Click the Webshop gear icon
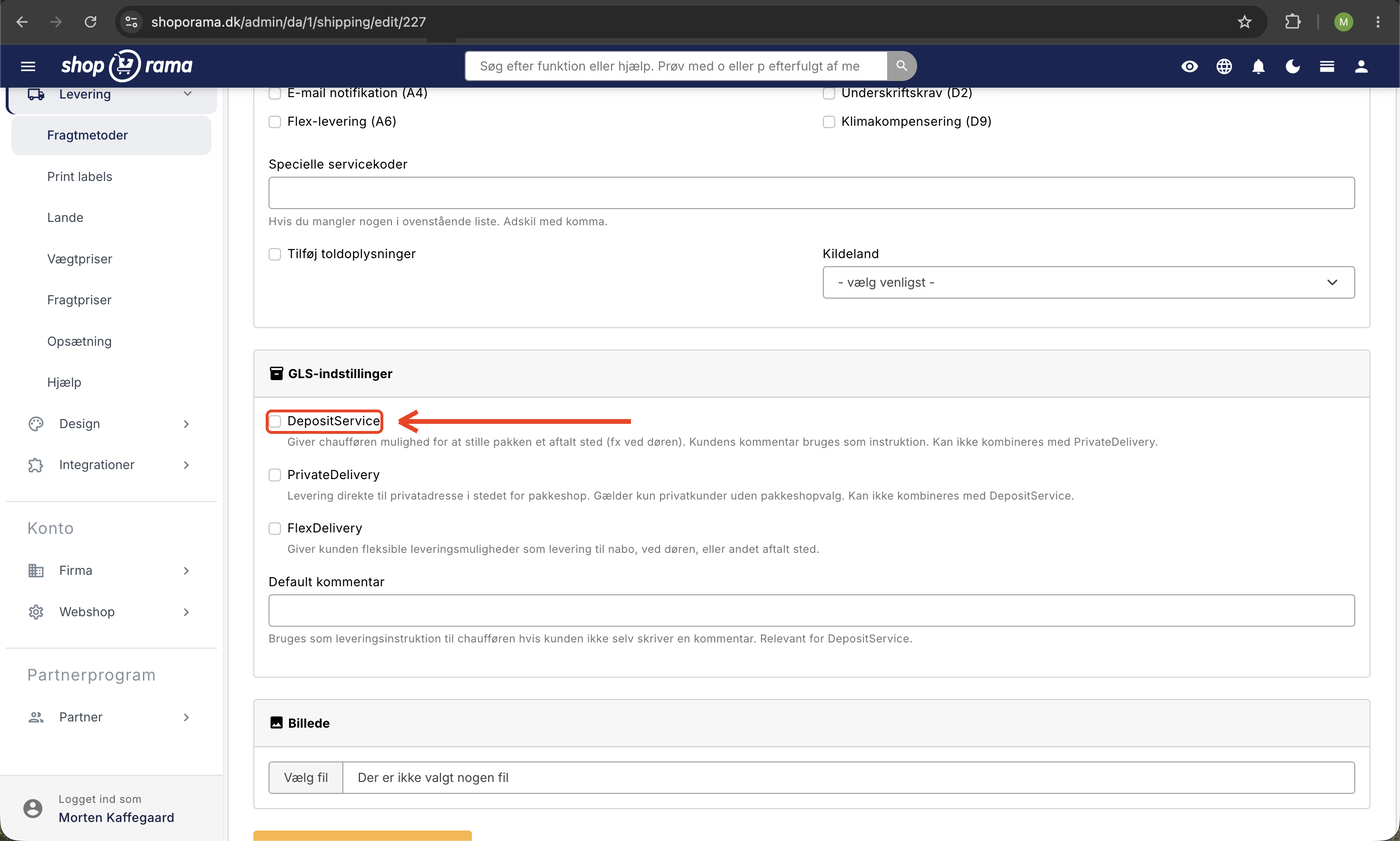 36,612
